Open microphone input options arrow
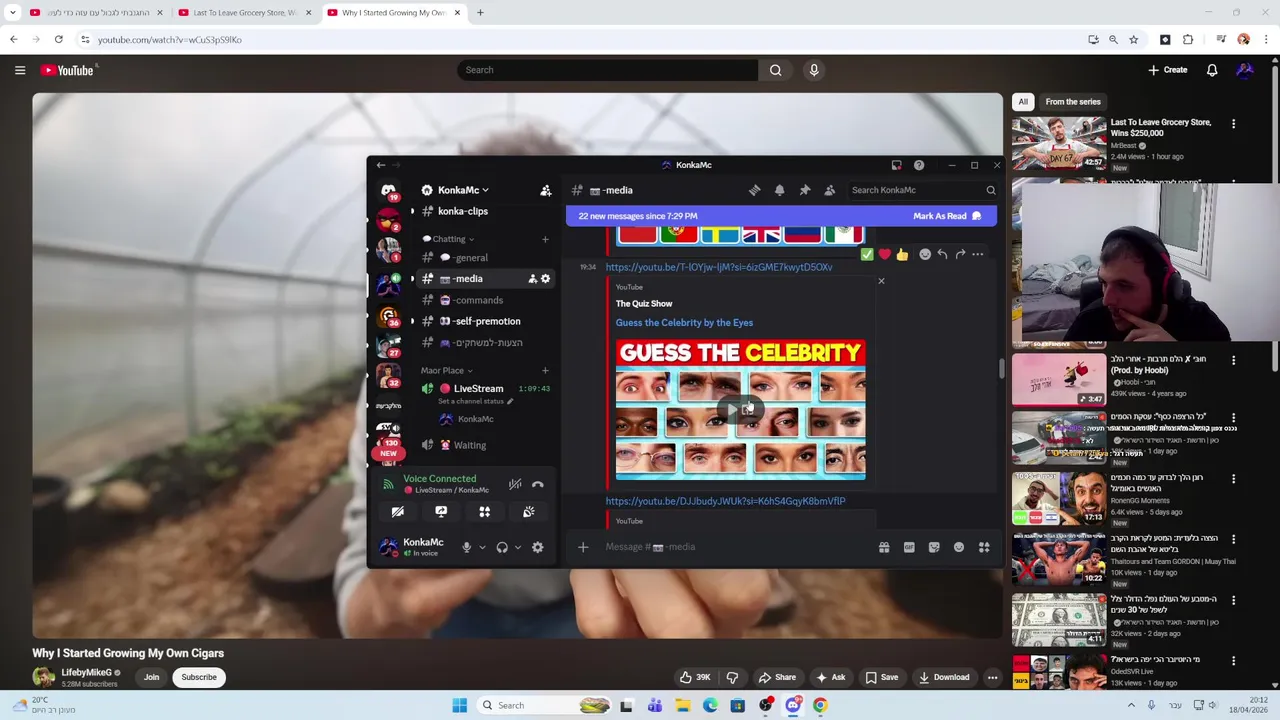Screen dimensions: 1280x720 click(482, 547)
